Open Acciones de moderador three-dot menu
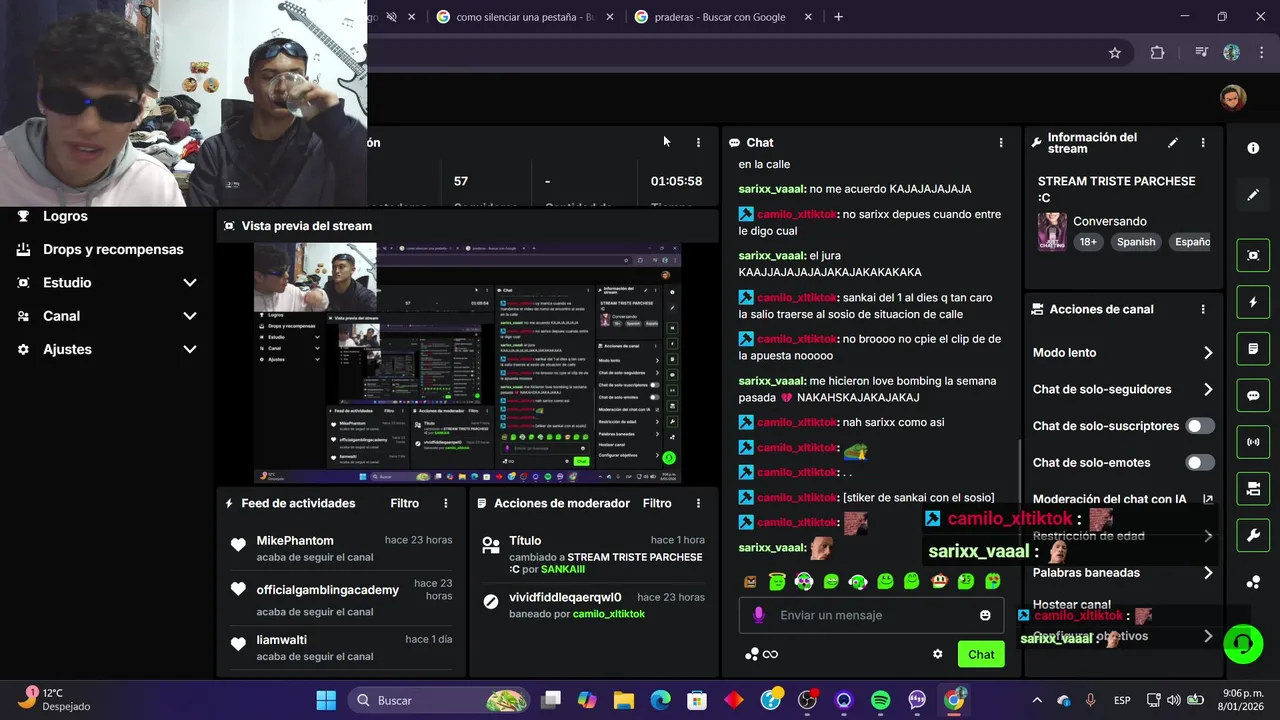 tap(698, 503)
